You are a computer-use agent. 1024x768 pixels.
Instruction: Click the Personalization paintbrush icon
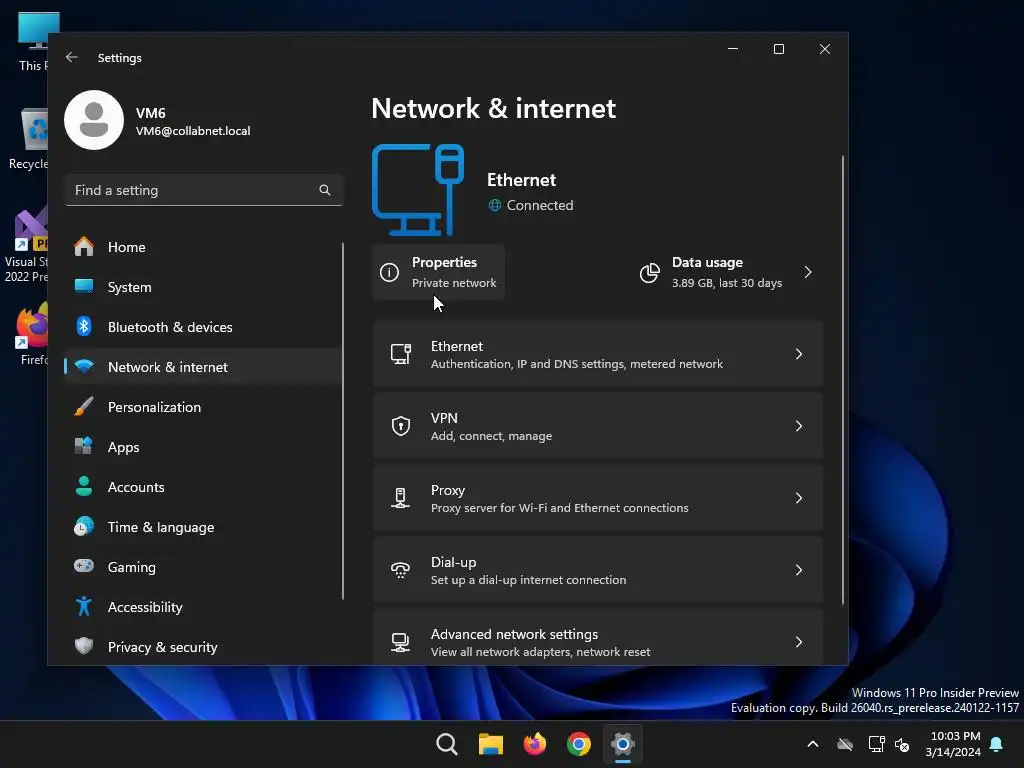(84, 407)
